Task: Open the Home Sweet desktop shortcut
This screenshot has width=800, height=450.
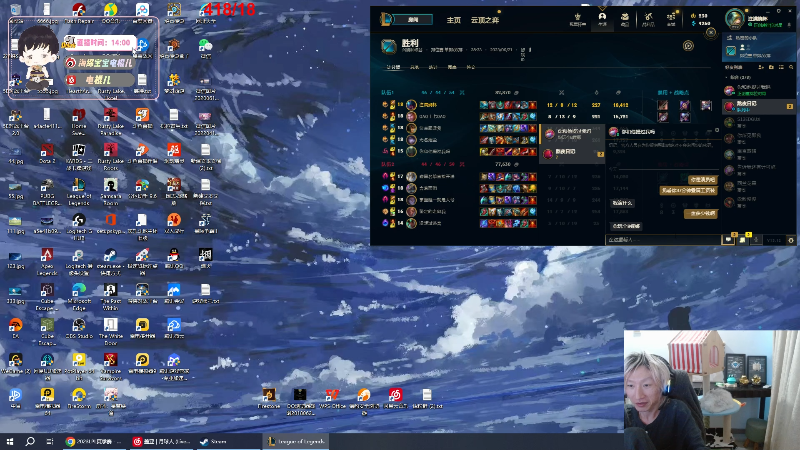Action: point(79,122)
